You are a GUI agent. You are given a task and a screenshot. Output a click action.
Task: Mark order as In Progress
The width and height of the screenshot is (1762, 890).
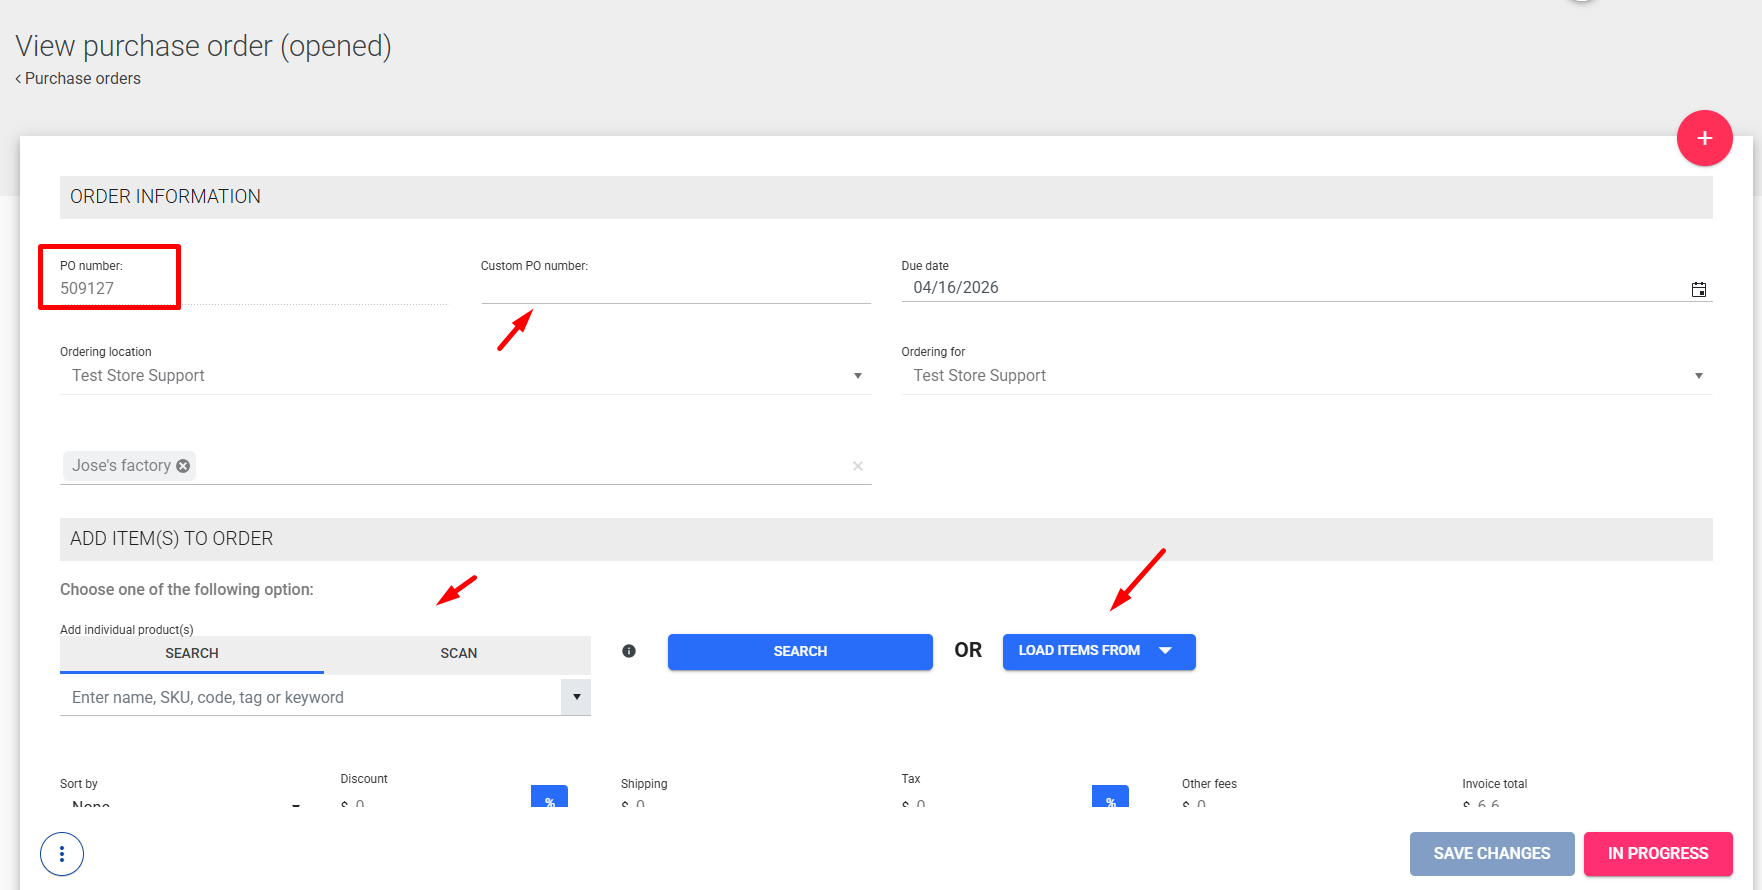pyautogui.click(x=1657, y=853)
